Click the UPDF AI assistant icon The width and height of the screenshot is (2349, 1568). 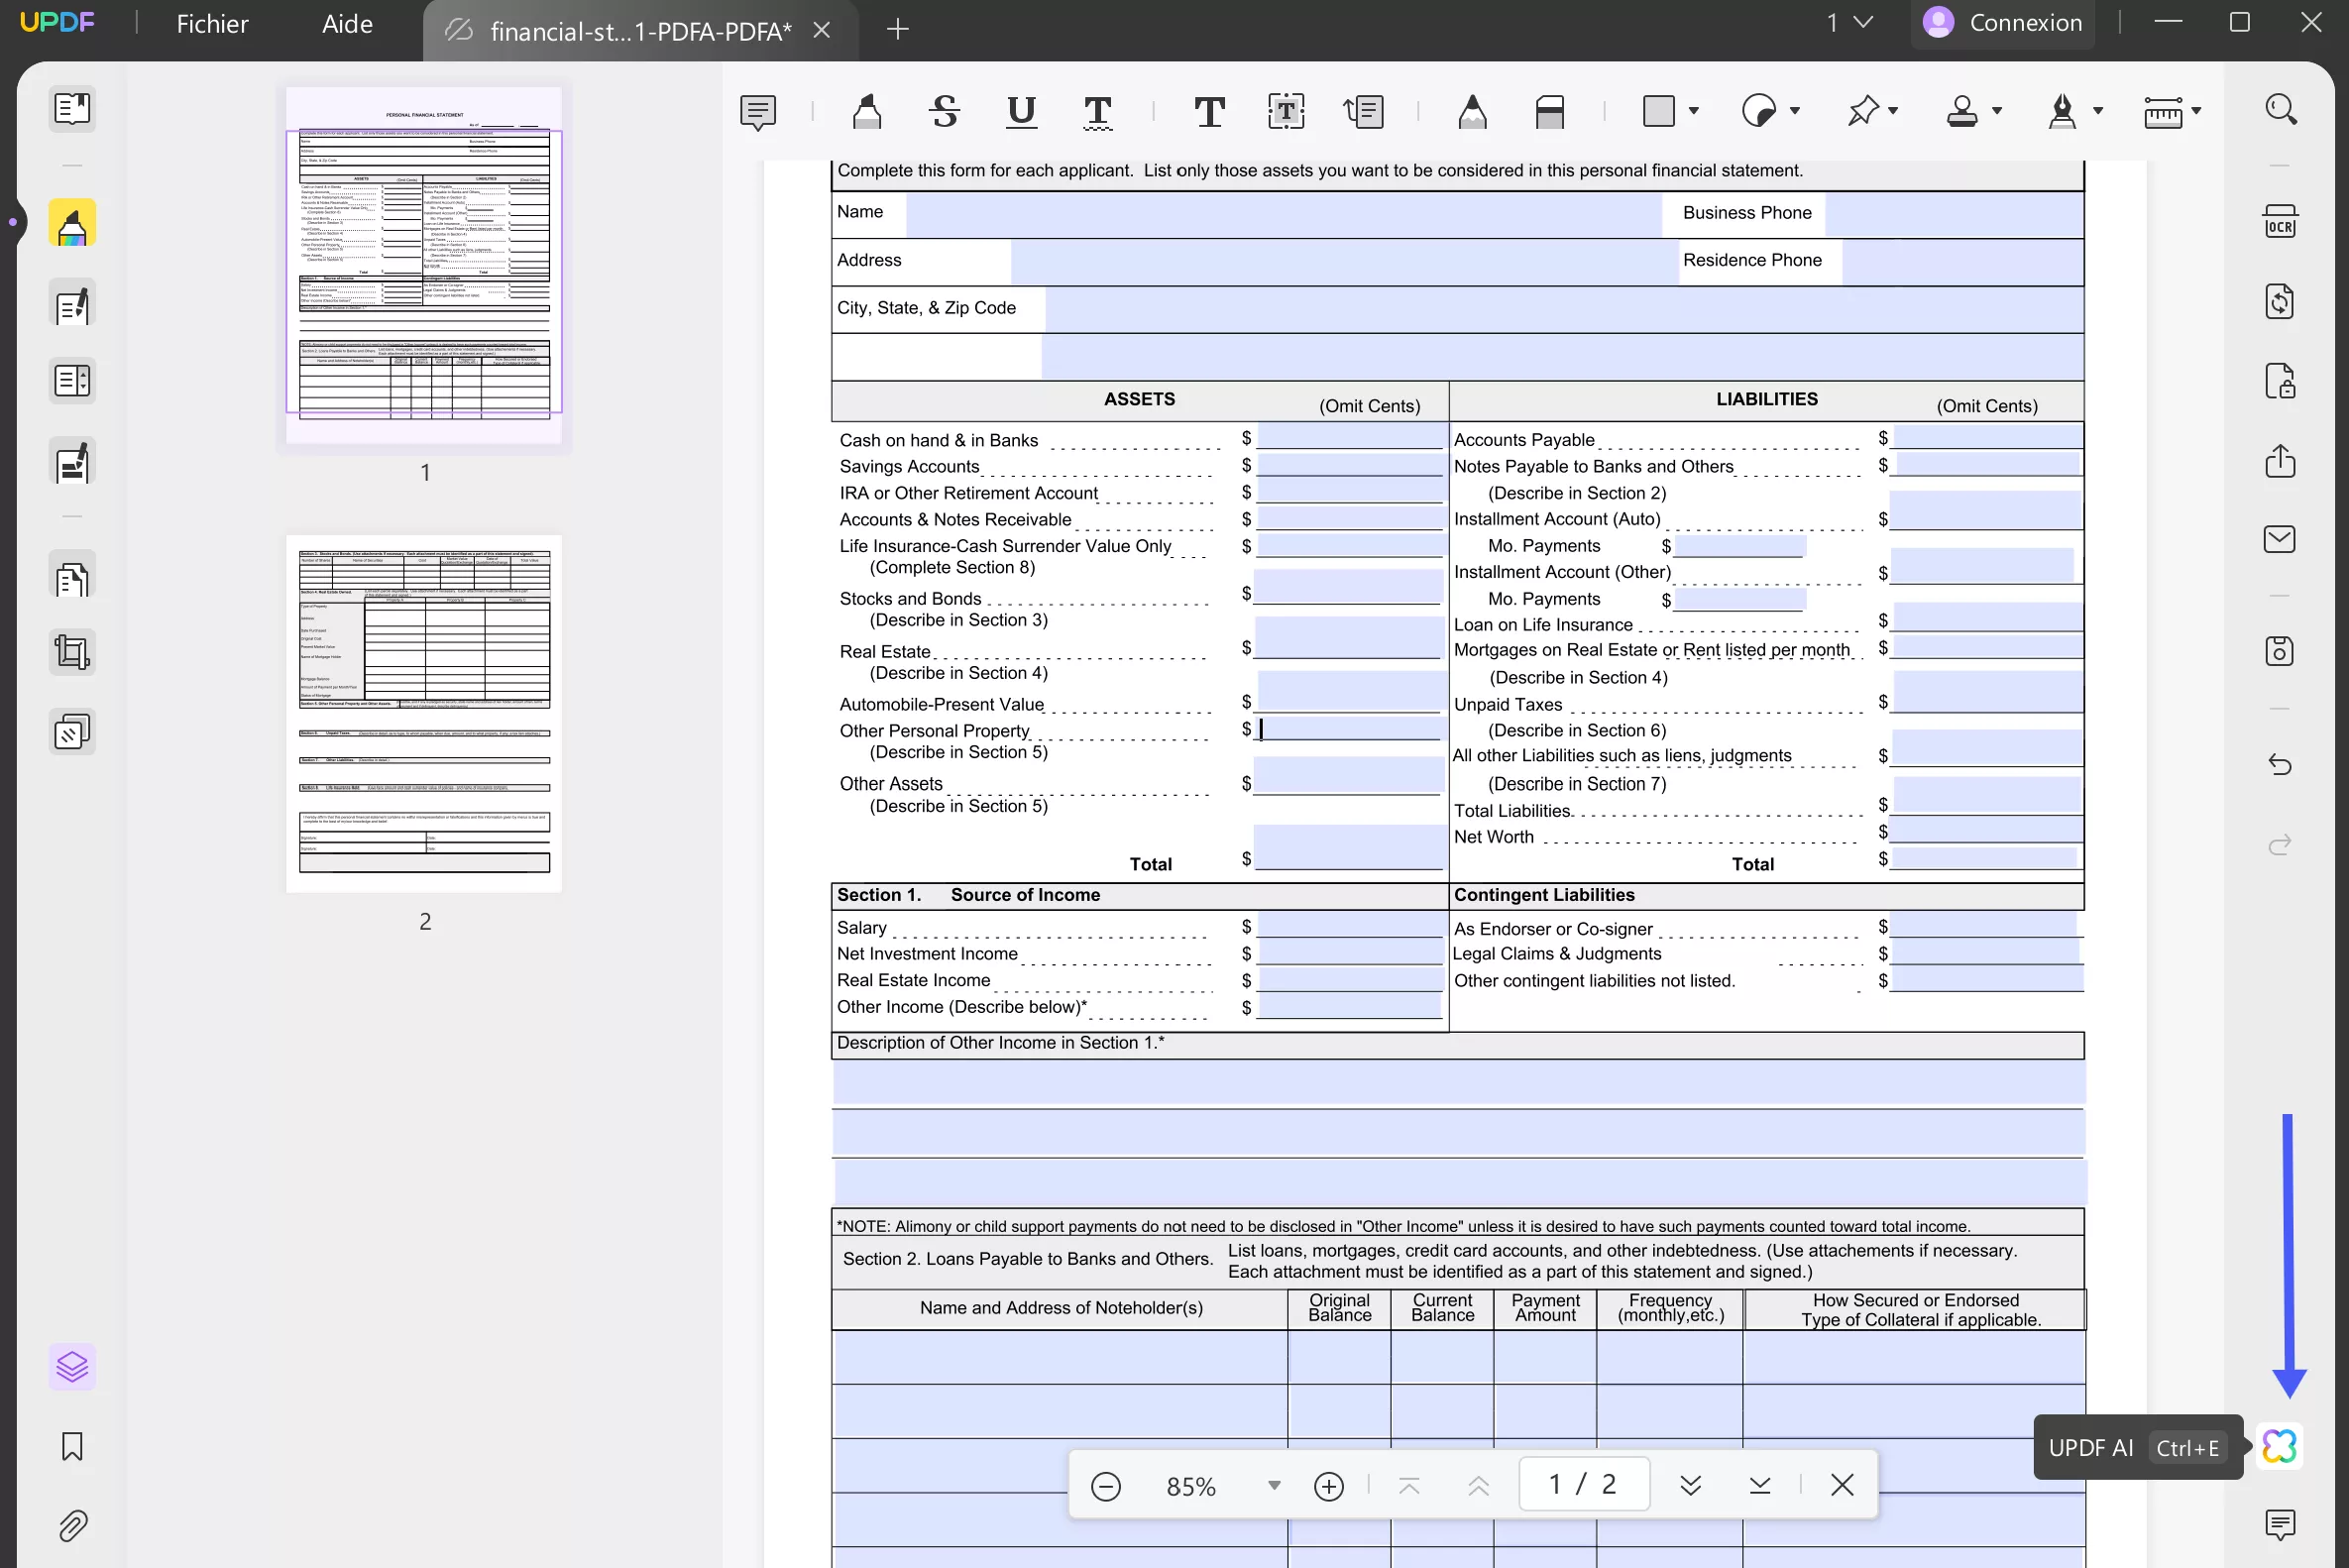tap(2279, 1446)
